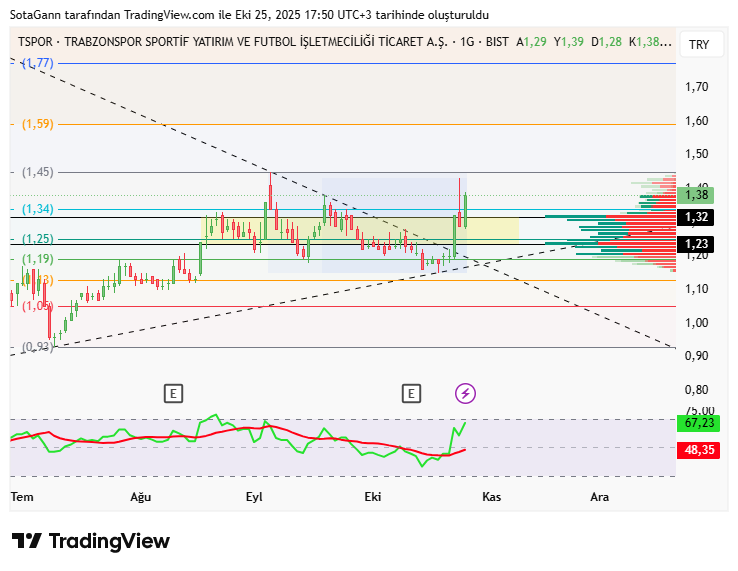Click the D1,28 low value
The width and height of the screenshot is (738, 571).
(606, 42)
